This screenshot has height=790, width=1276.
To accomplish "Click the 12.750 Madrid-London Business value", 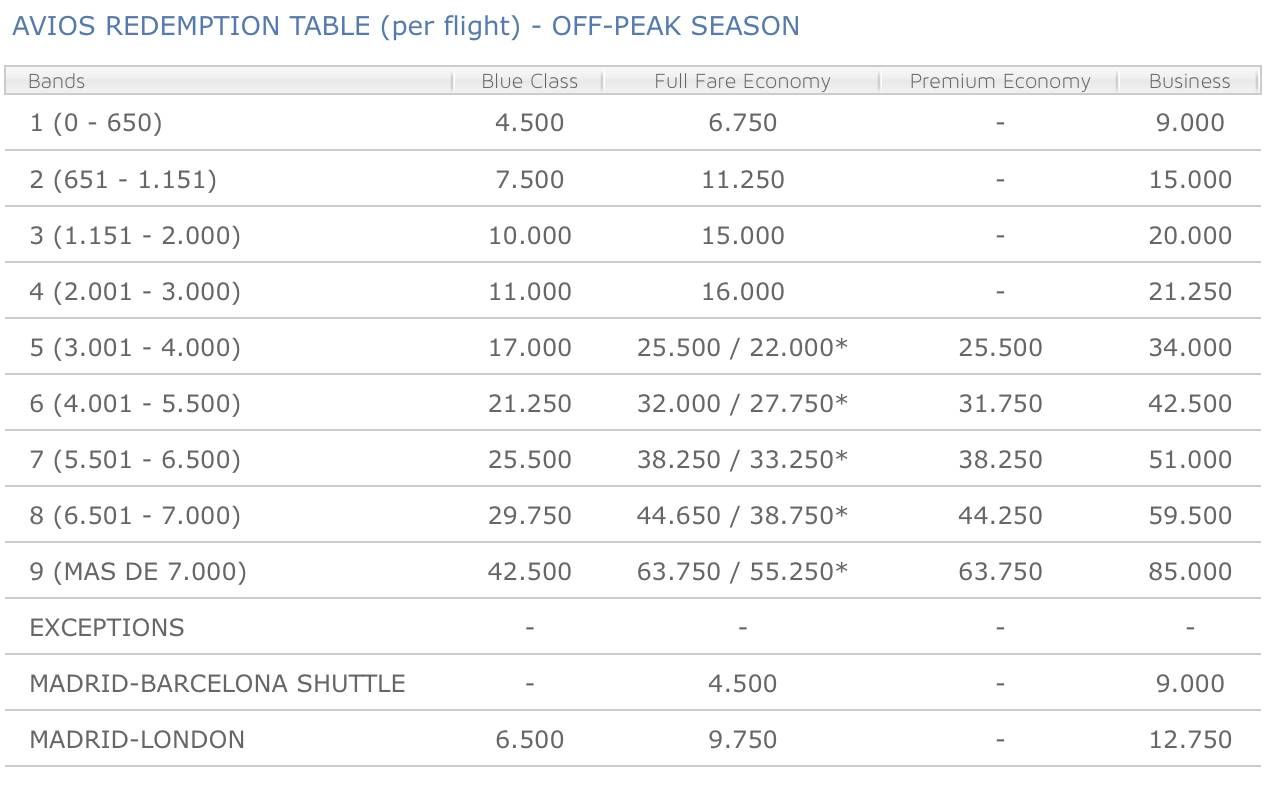I will click(x=1190, y=739).
